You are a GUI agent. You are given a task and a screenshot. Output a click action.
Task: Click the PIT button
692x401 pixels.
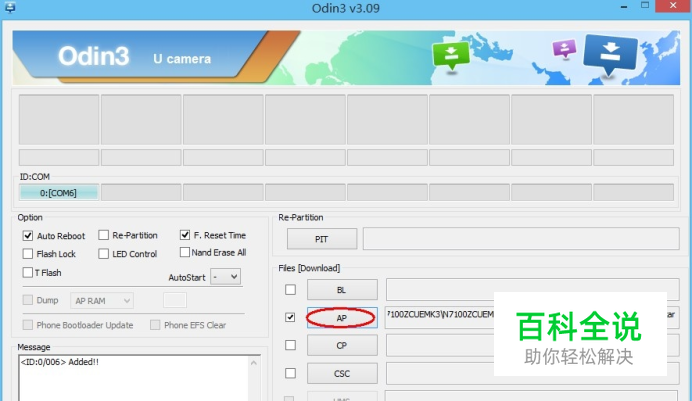(322, 239)
